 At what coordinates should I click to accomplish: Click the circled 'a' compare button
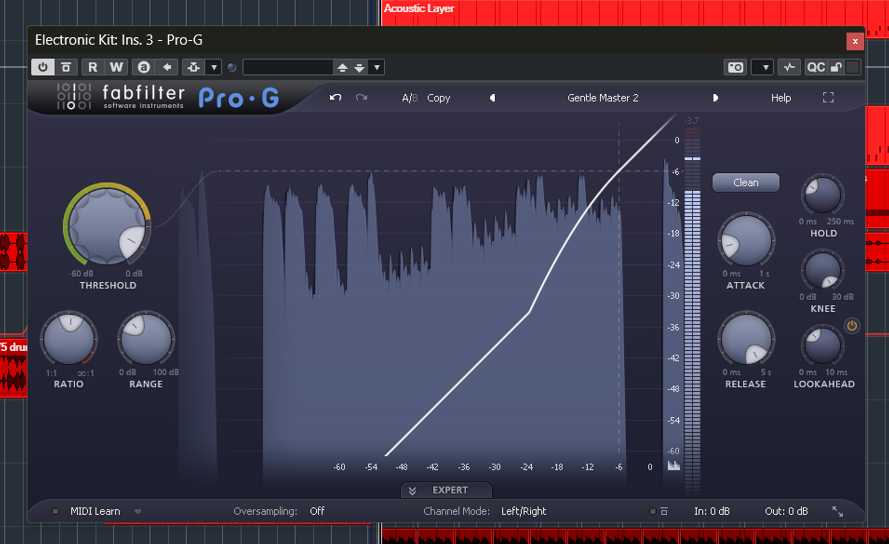pyautogui.click(x=143, y=67)
